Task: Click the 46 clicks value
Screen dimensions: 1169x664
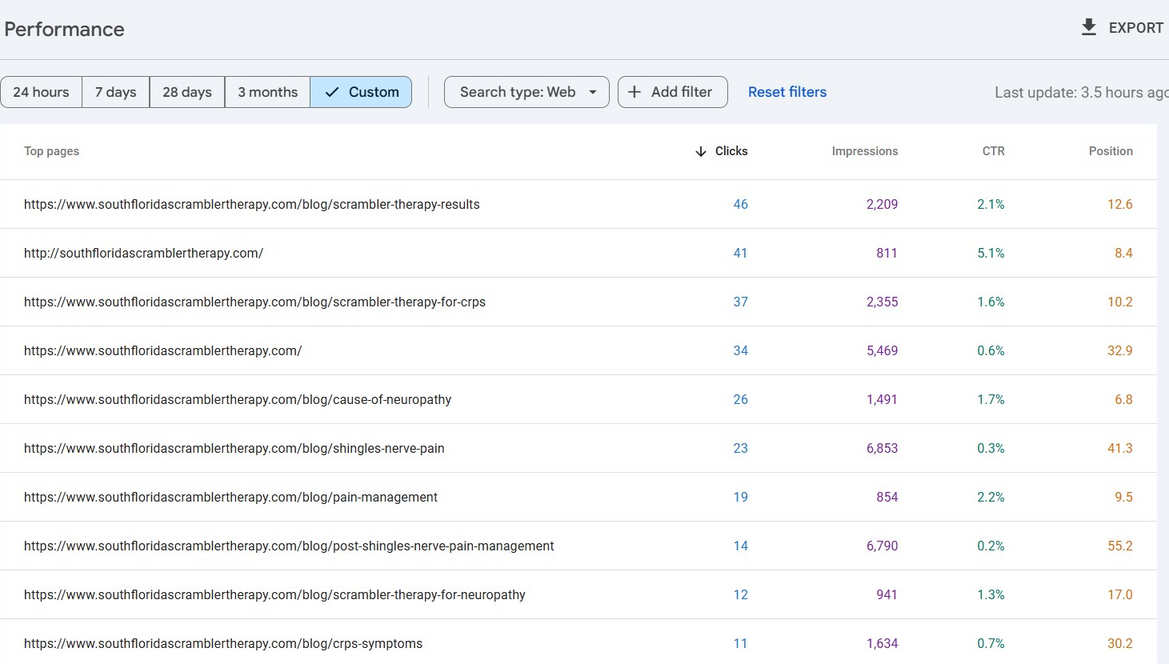Action: (740, 204)
